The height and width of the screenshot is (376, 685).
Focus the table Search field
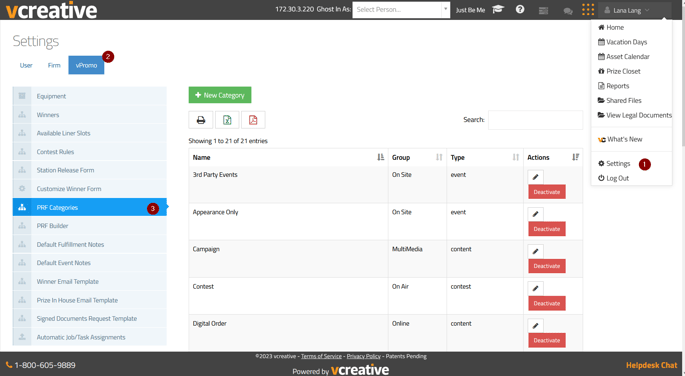point(535,120)
